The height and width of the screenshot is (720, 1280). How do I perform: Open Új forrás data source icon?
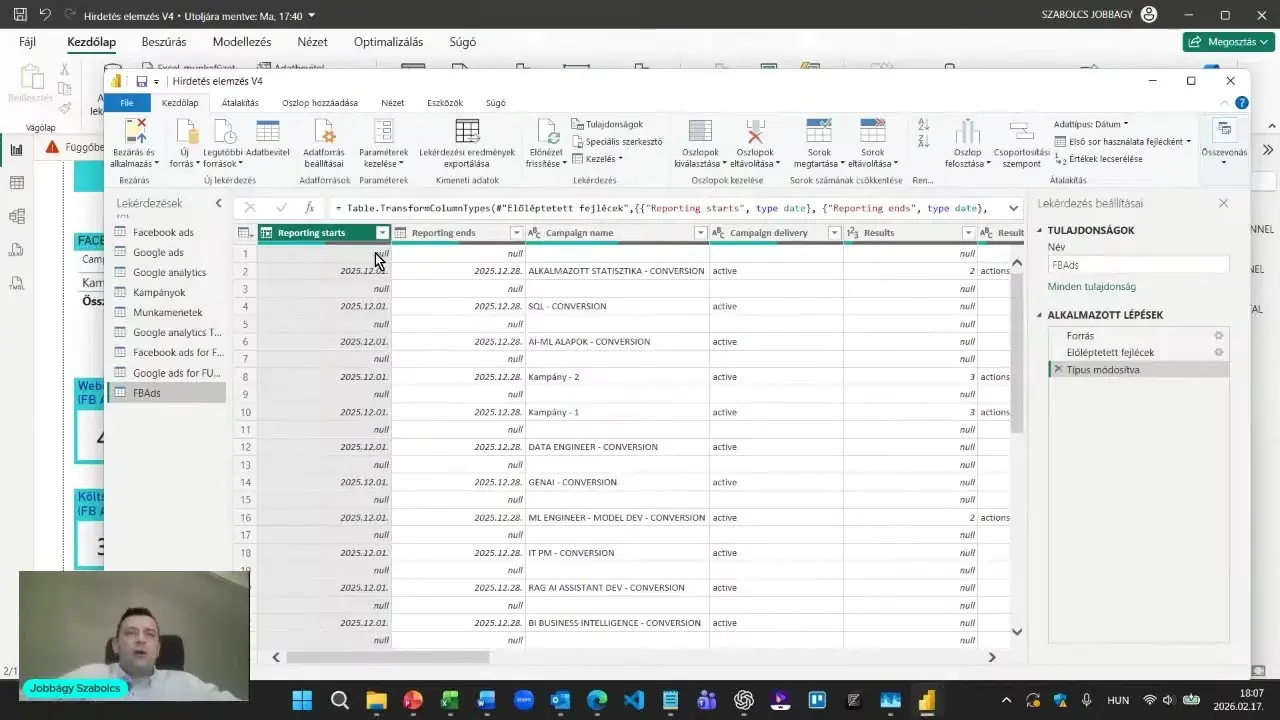tap(187, 132)
